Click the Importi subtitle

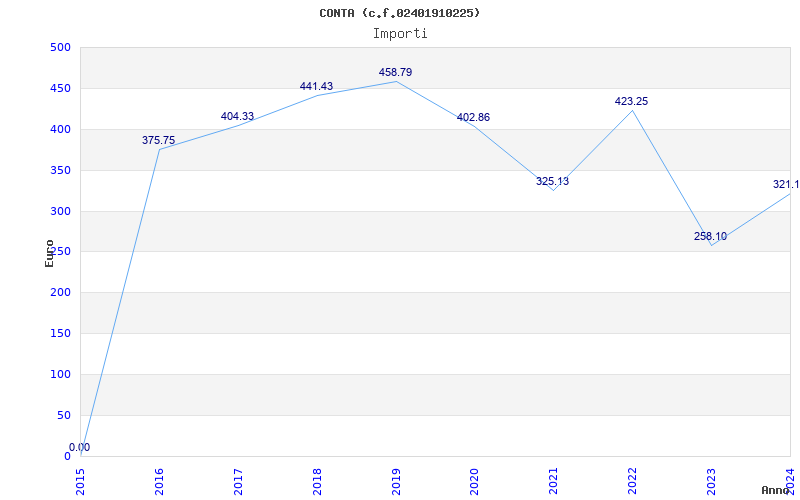(x=400, y=34)
